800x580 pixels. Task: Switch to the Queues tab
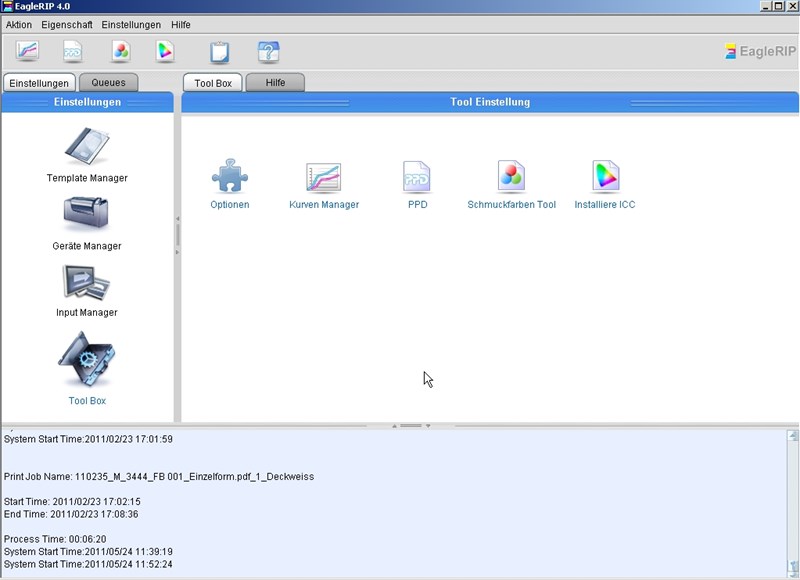coord(108,83)
